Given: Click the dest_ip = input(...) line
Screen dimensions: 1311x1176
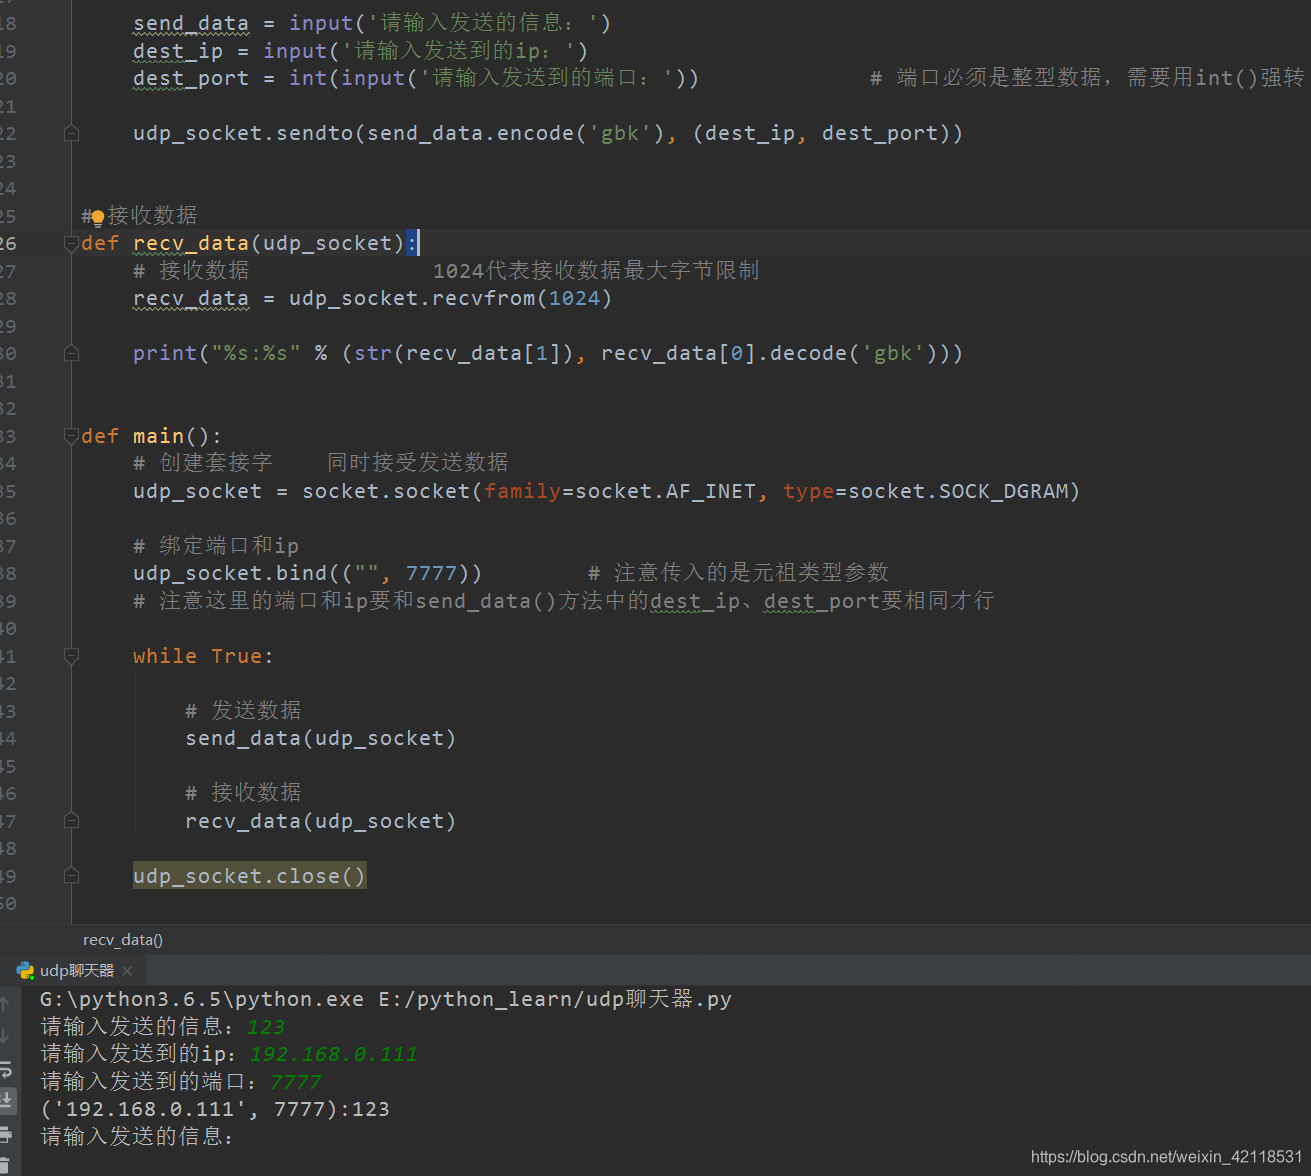Looking at the screenshot, I should 360,51.
